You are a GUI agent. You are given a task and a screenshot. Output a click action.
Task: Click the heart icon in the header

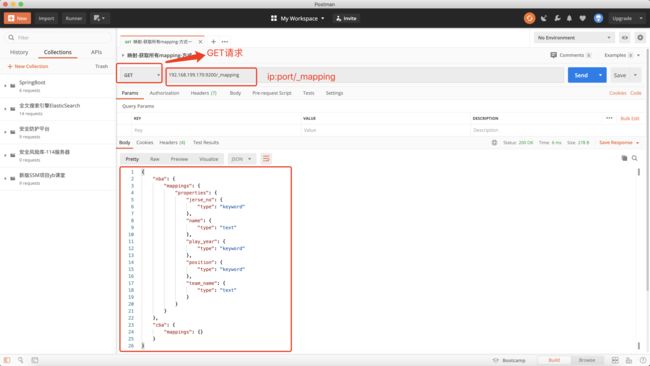pyautogui.click(x=582, y=18)
